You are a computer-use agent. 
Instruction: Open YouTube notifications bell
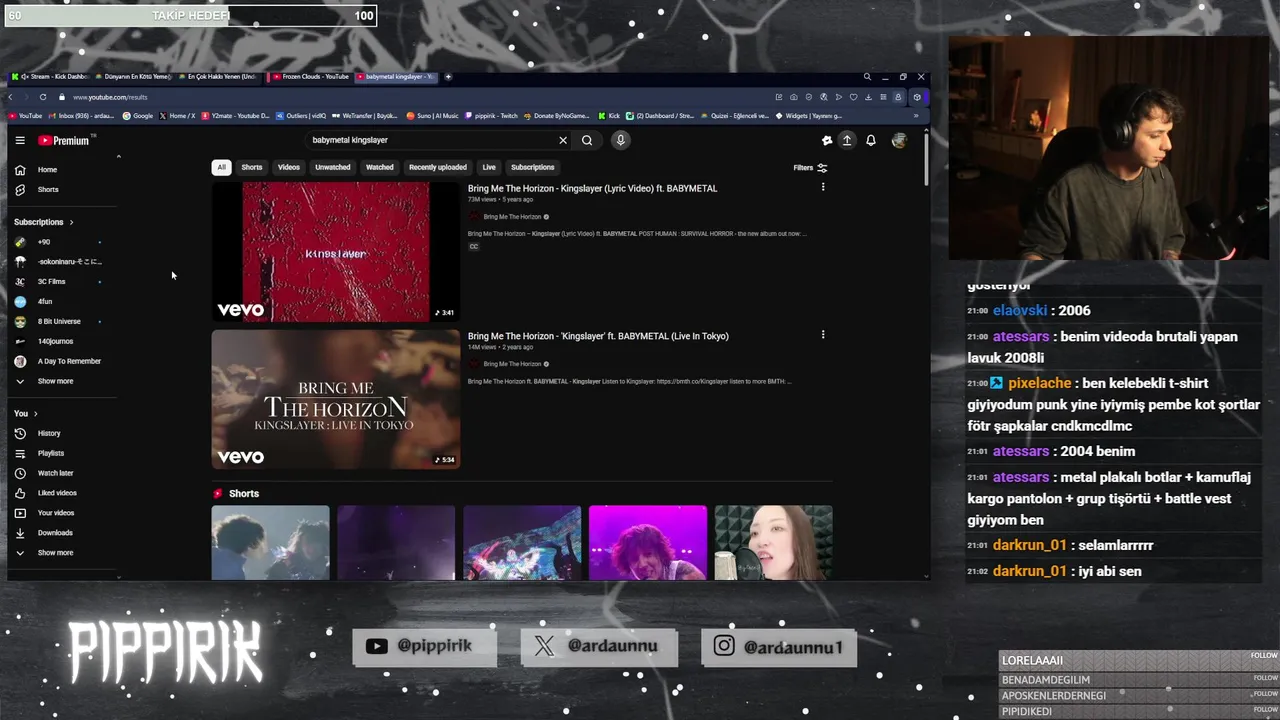[x=871, y=141]
